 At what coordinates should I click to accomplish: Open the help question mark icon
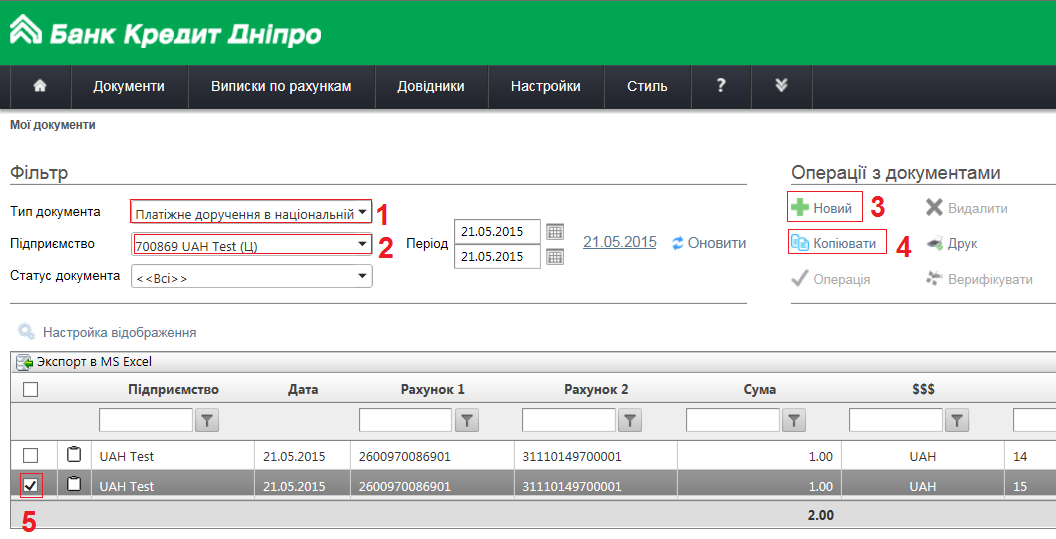point(720,86)
